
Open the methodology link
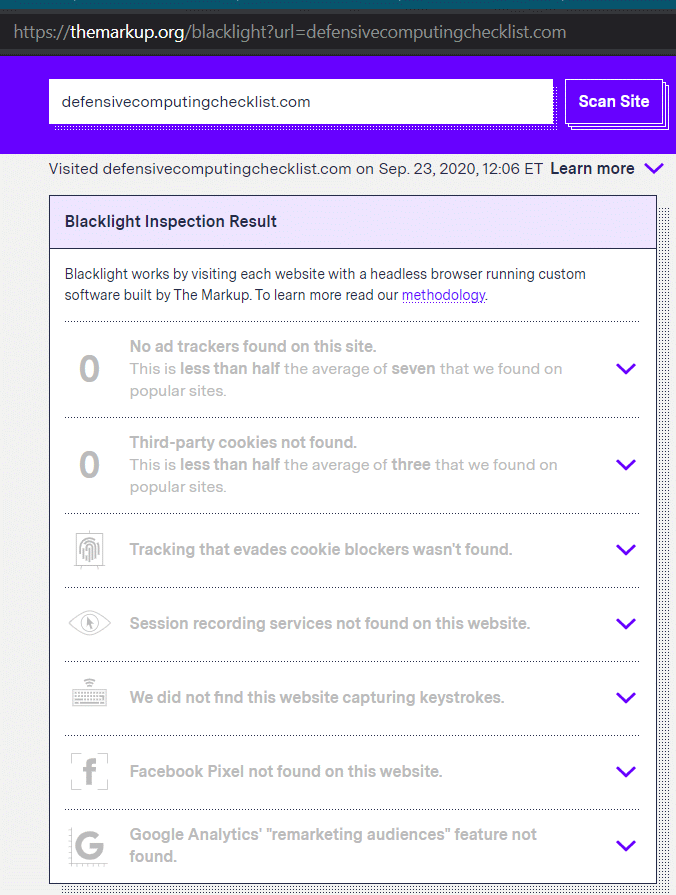click(x=443, y=295)
